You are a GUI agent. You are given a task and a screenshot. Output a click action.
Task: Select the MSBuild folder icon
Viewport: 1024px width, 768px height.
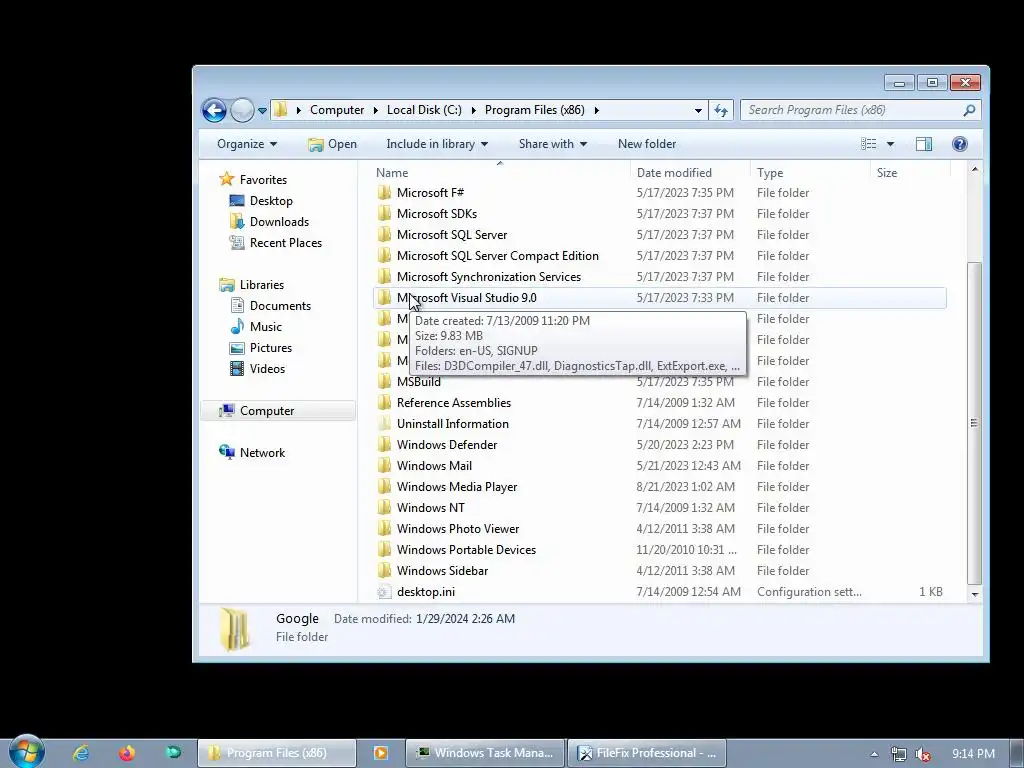385,381
